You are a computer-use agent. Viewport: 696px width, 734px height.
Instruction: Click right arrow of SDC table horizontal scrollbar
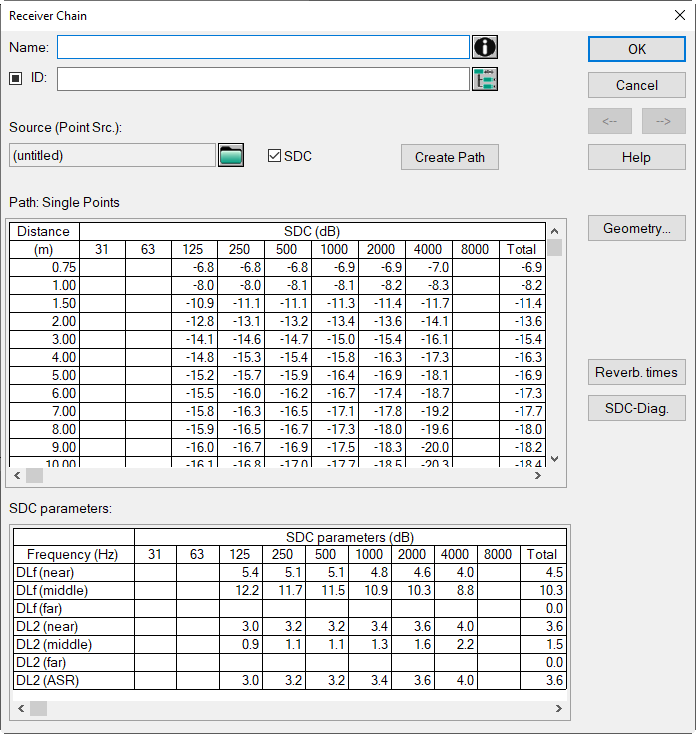point(538,476)
